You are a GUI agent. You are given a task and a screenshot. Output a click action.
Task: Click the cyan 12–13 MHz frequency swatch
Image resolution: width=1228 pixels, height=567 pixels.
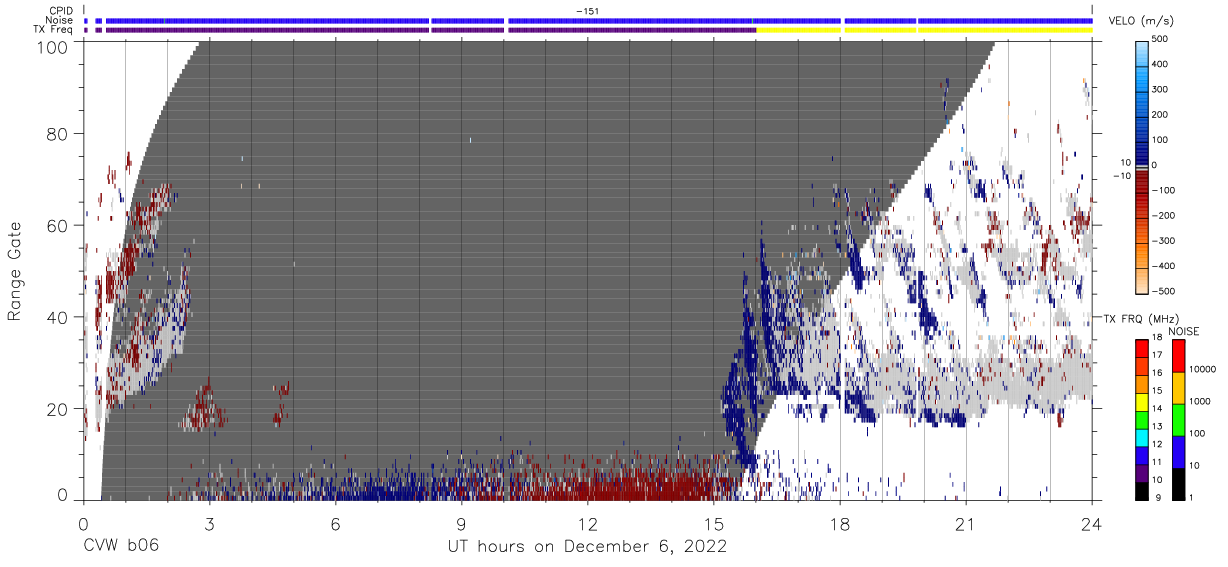coord(1142,438)
